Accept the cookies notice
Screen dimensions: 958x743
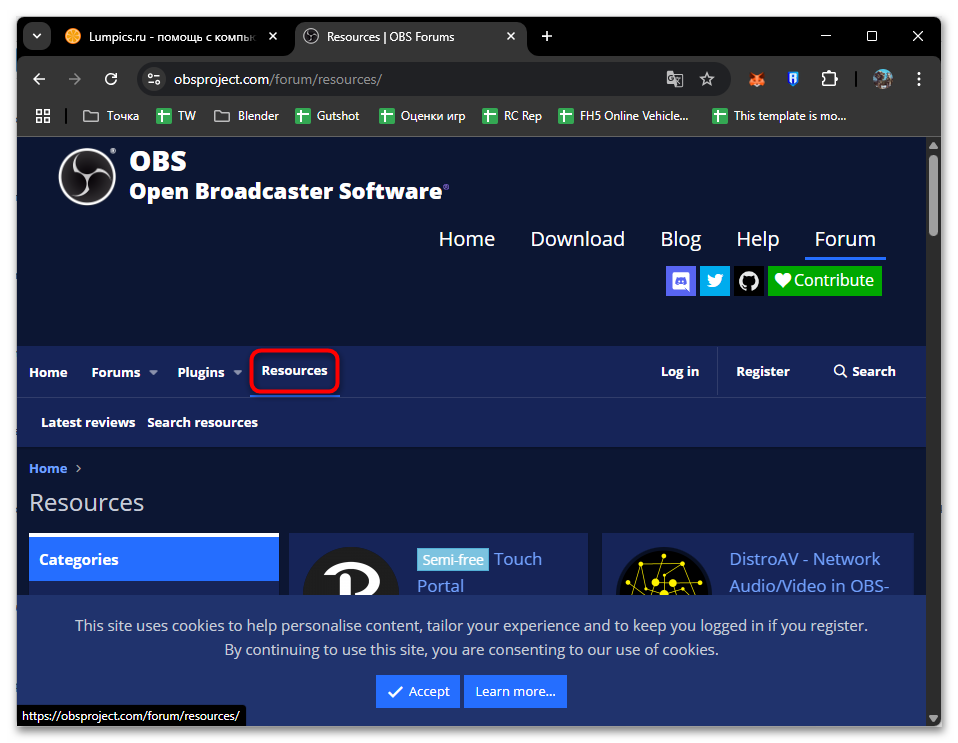click(417, 691)
